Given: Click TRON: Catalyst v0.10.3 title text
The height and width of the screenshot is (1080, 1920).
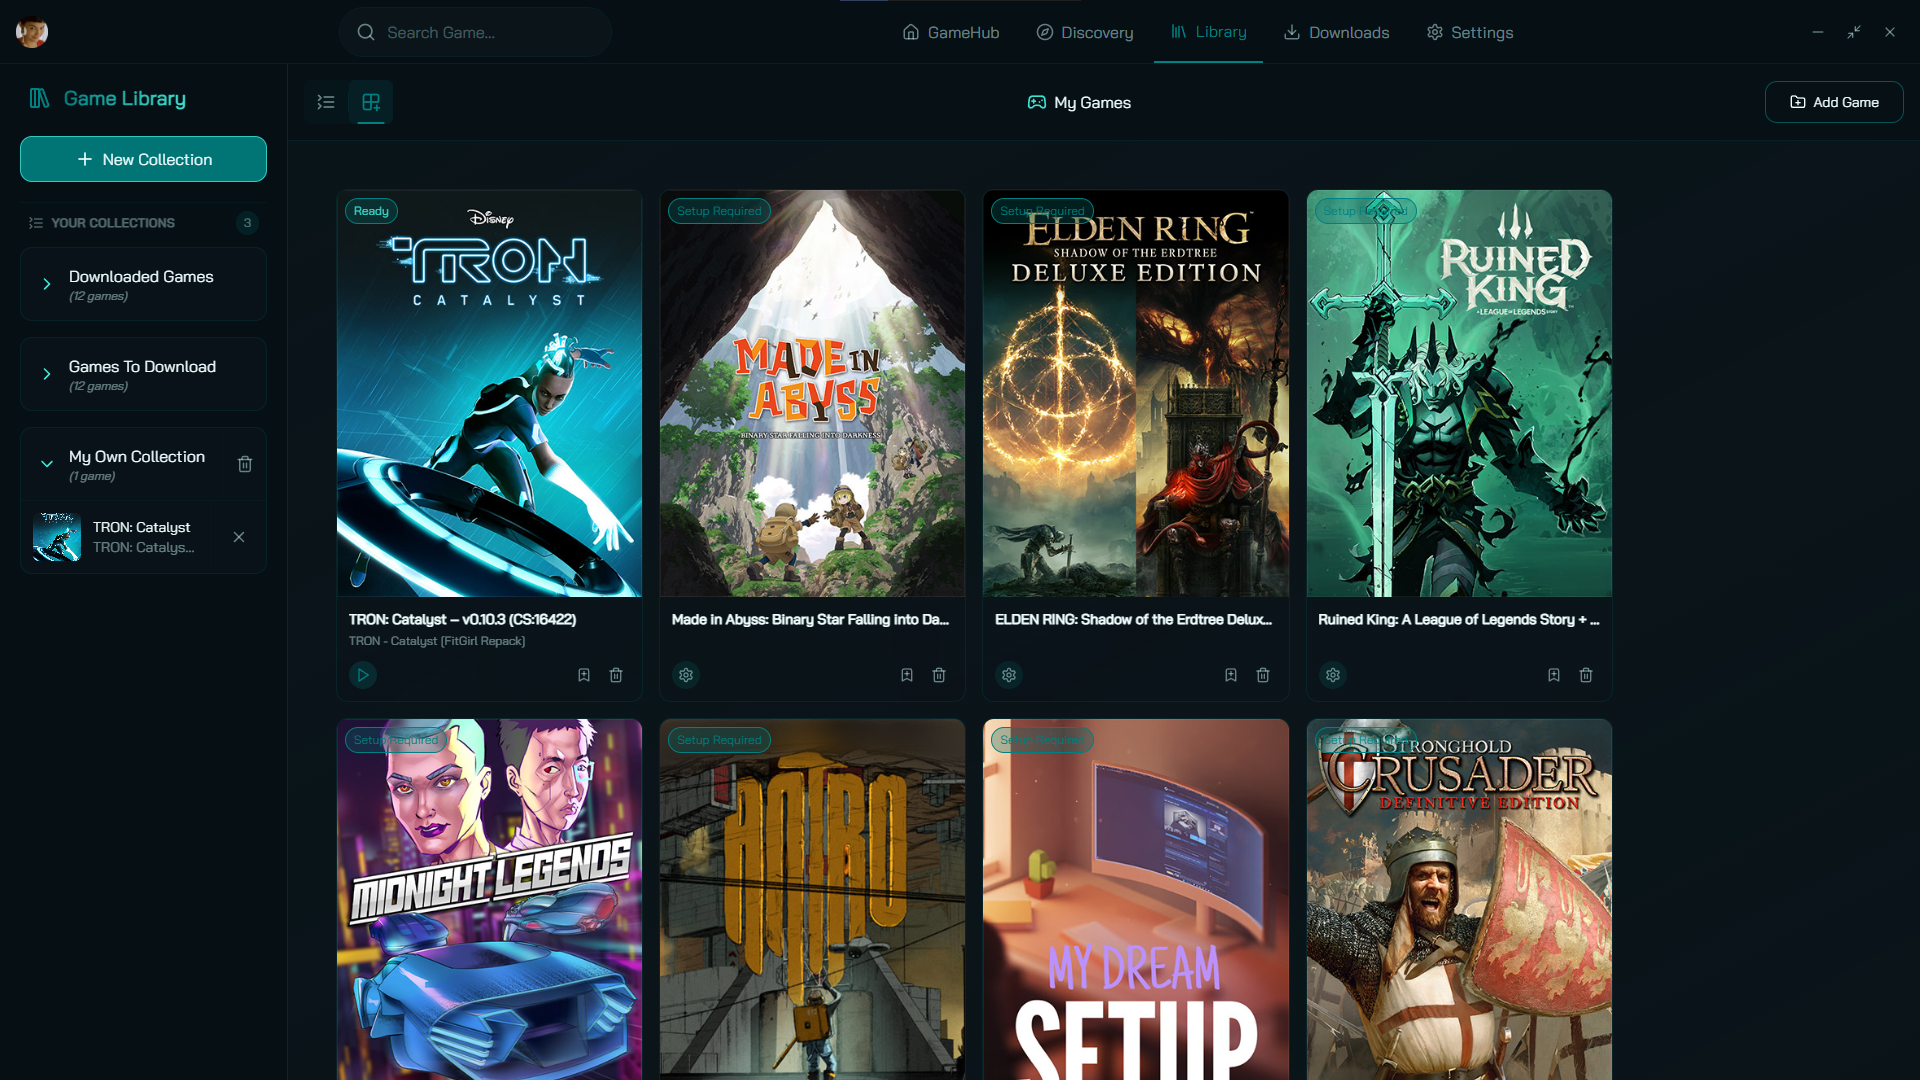Looking at the screenshot, I should pyautogui.click(x=462, y=619).
